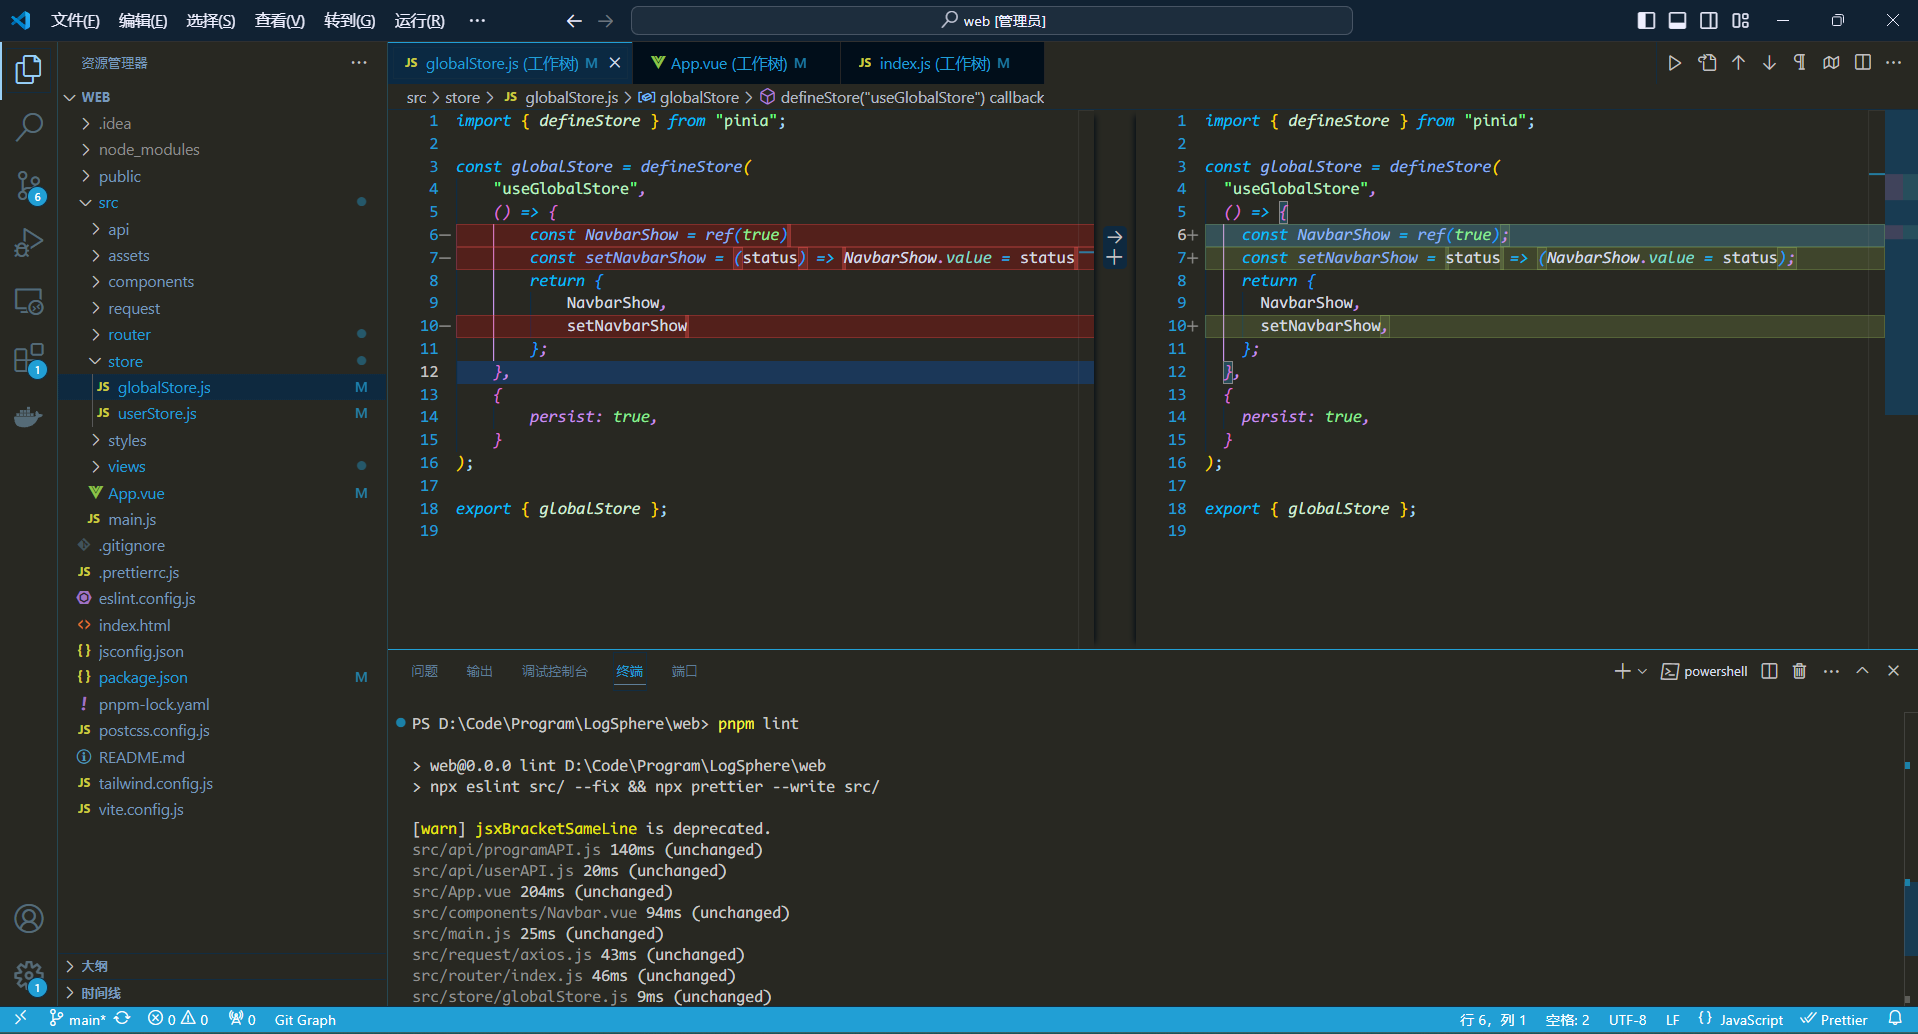
Task: Open Accounts menu in activity bar
Action: 29,918
